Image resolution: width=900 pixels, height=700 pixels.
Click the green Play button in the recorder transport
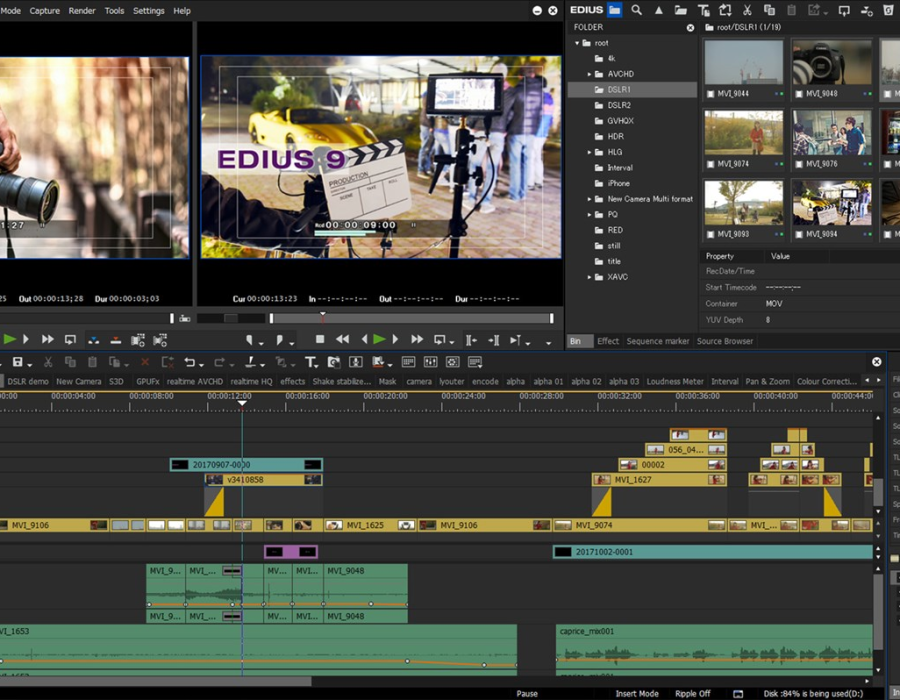coord(379,339)
